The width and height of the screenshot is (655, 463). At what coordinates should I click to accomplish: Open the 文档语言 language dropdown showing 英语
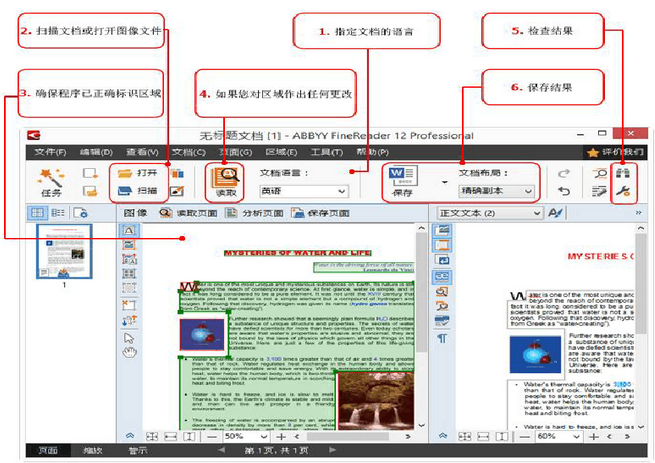coord(304,191)
